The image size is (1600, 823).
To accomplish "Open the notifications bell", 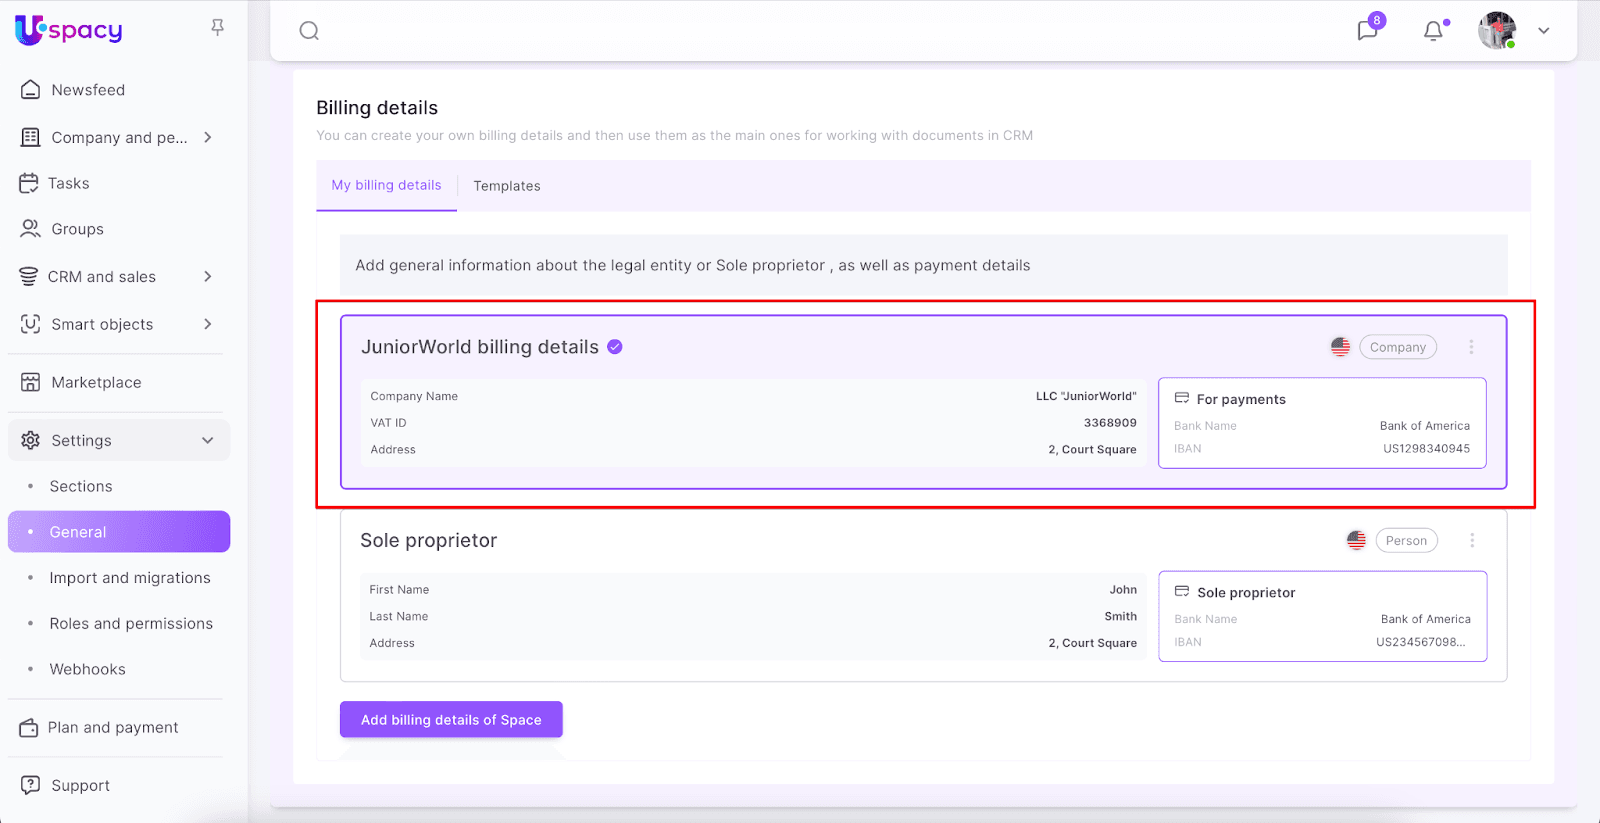I will [1433, 31].
